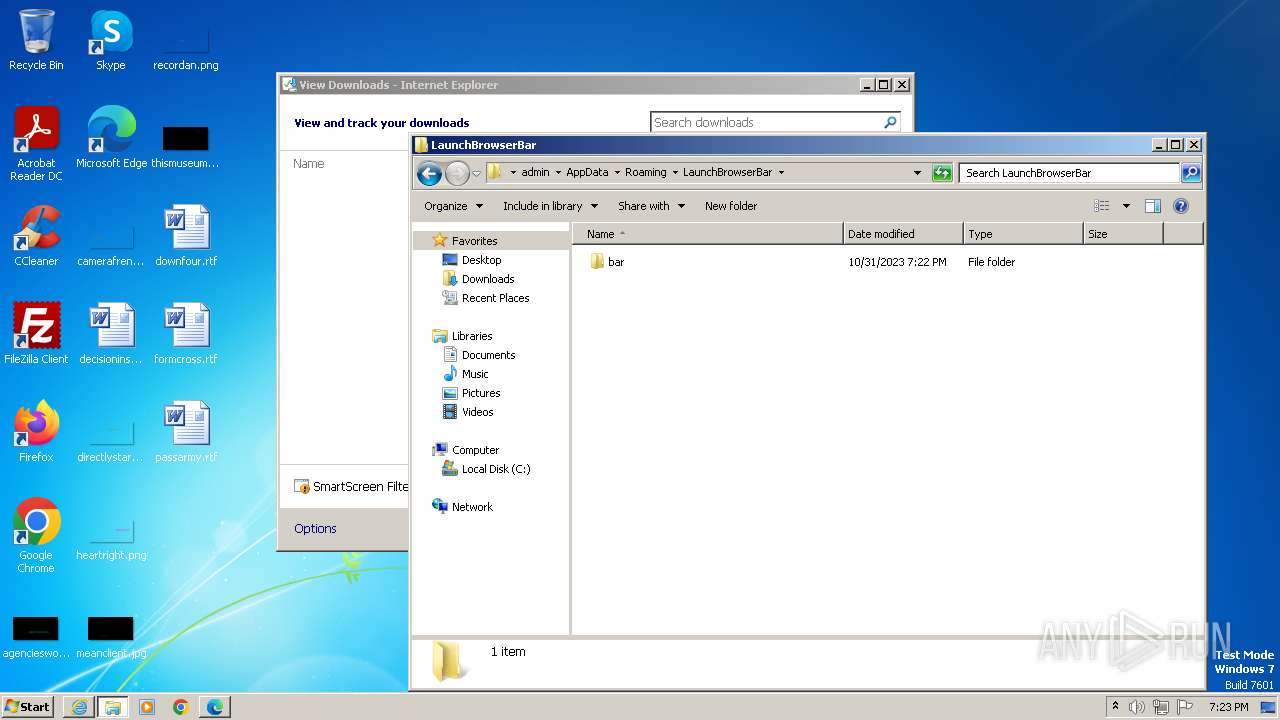Select the bar folder

point(607,262)
